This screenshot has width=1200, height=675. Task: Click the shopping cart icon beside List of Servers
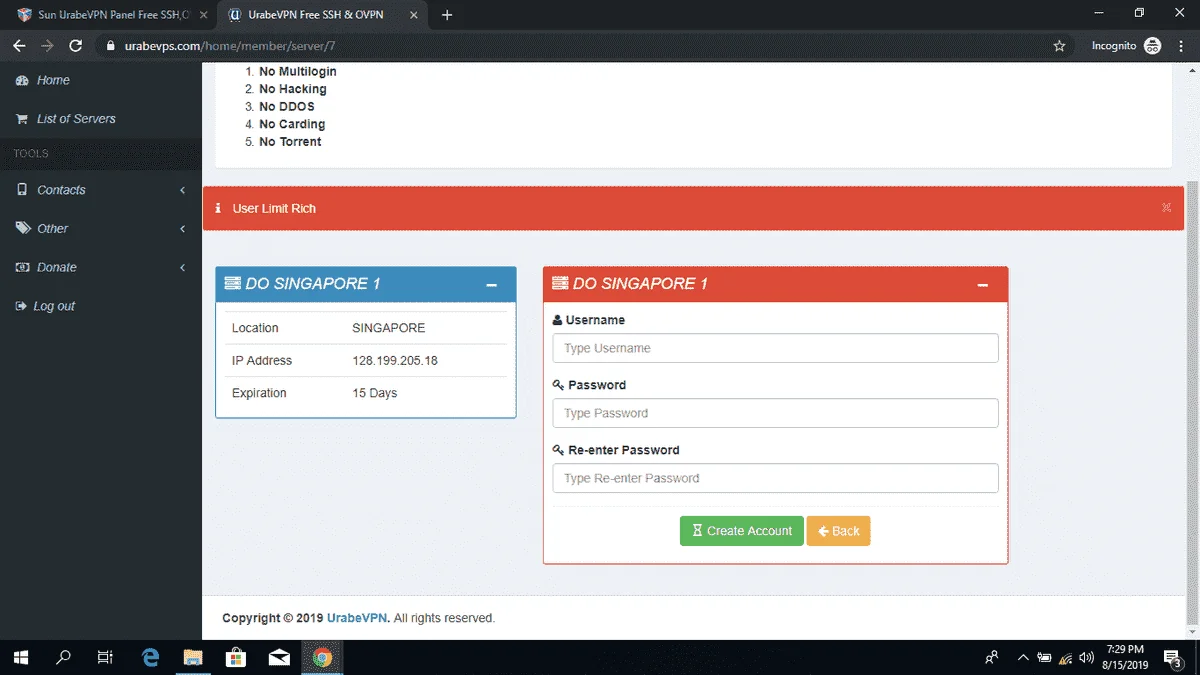pos(22,119)
